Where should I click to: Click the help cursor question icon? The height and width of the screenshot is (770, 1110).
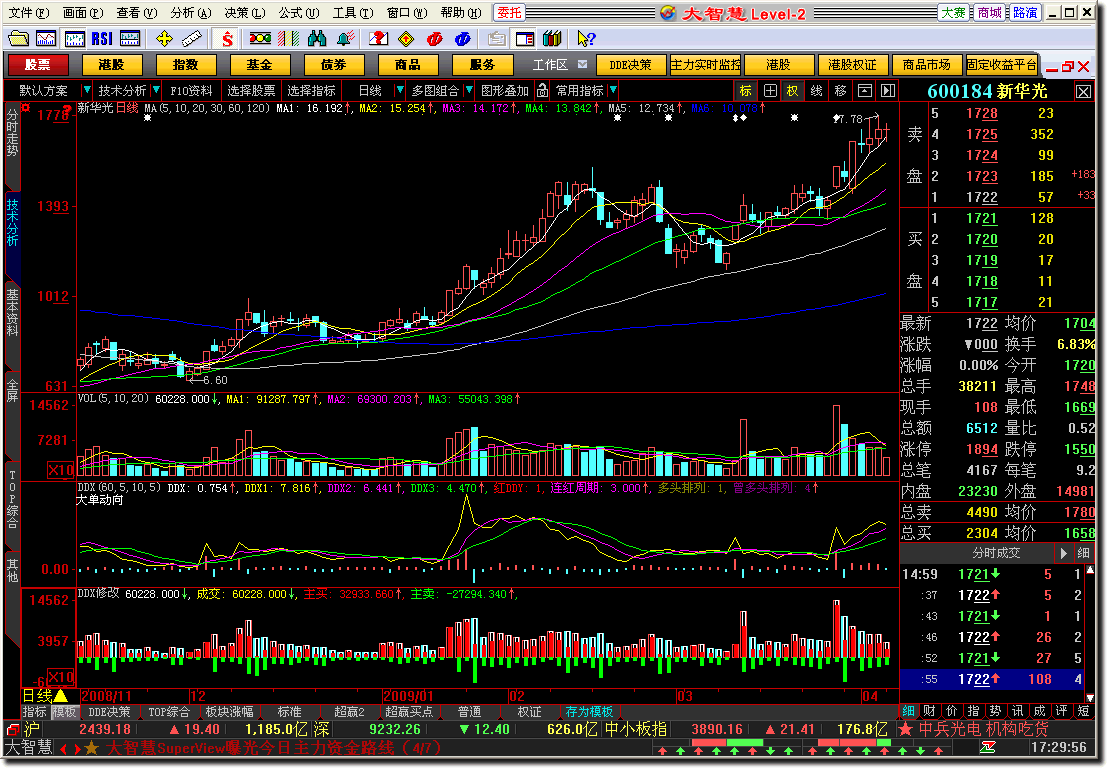[586, 39]
